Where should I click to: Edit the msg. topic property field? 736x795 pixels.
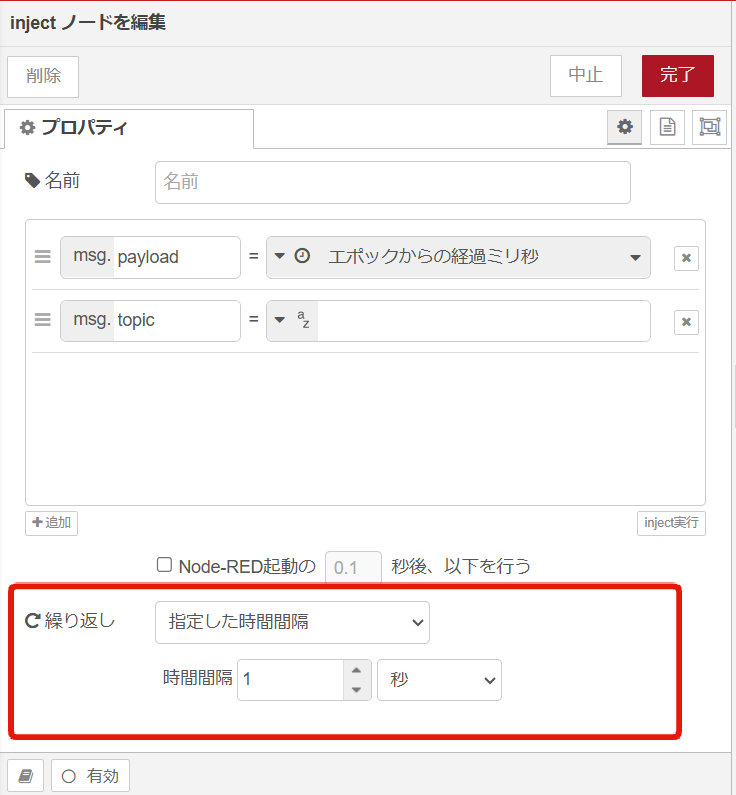tap(177, 320)
